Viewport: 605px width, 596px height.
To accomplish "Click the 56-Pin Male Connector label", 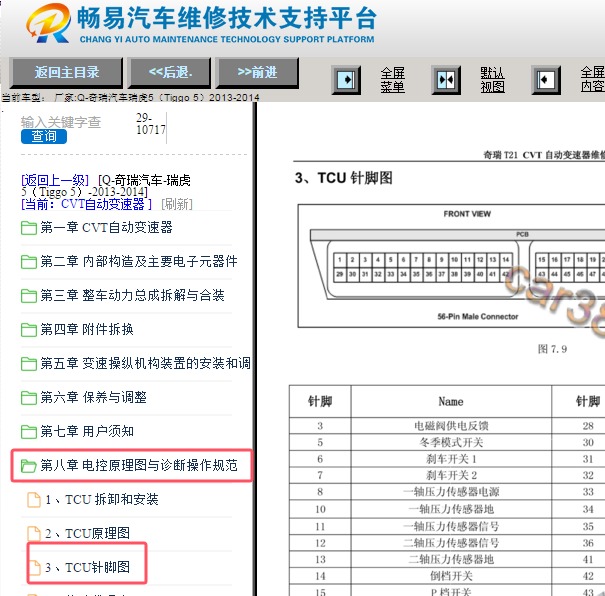I will point(478,316).
